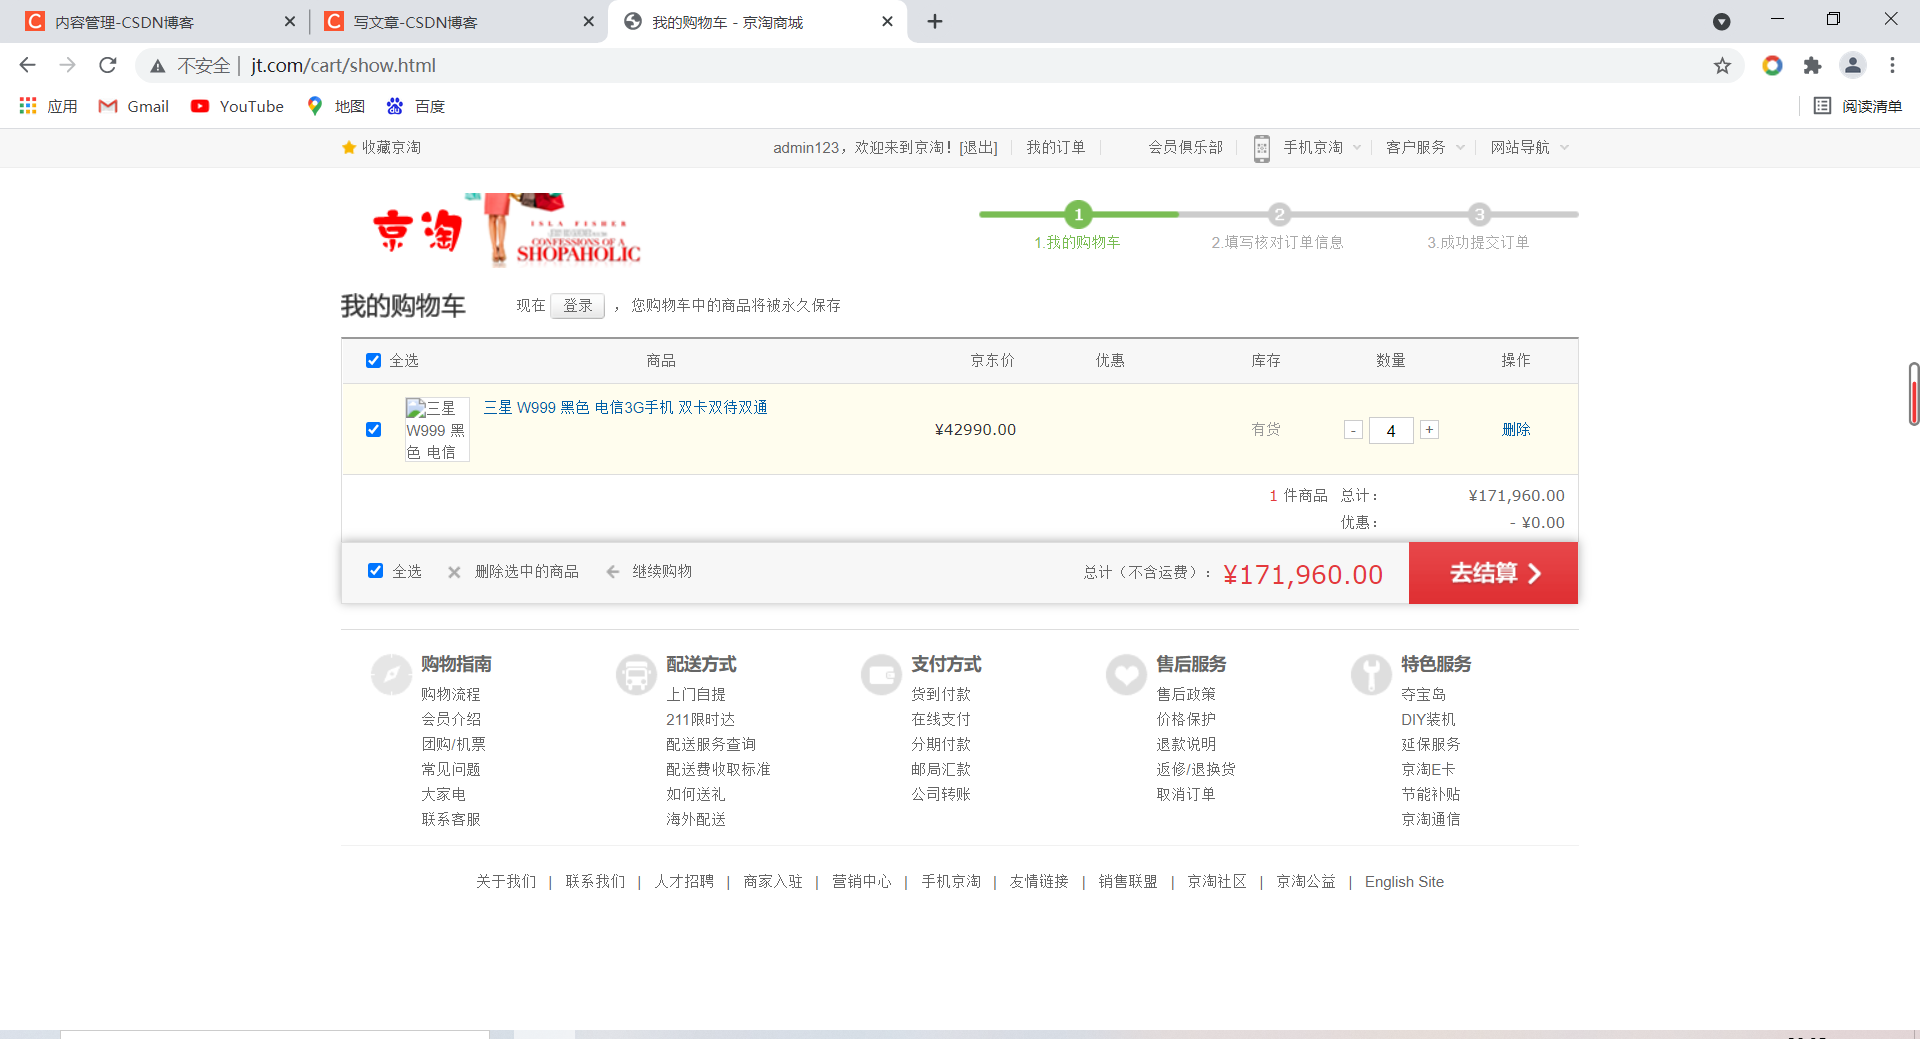
Task: Open English Site footer link
Action: 1404,881
